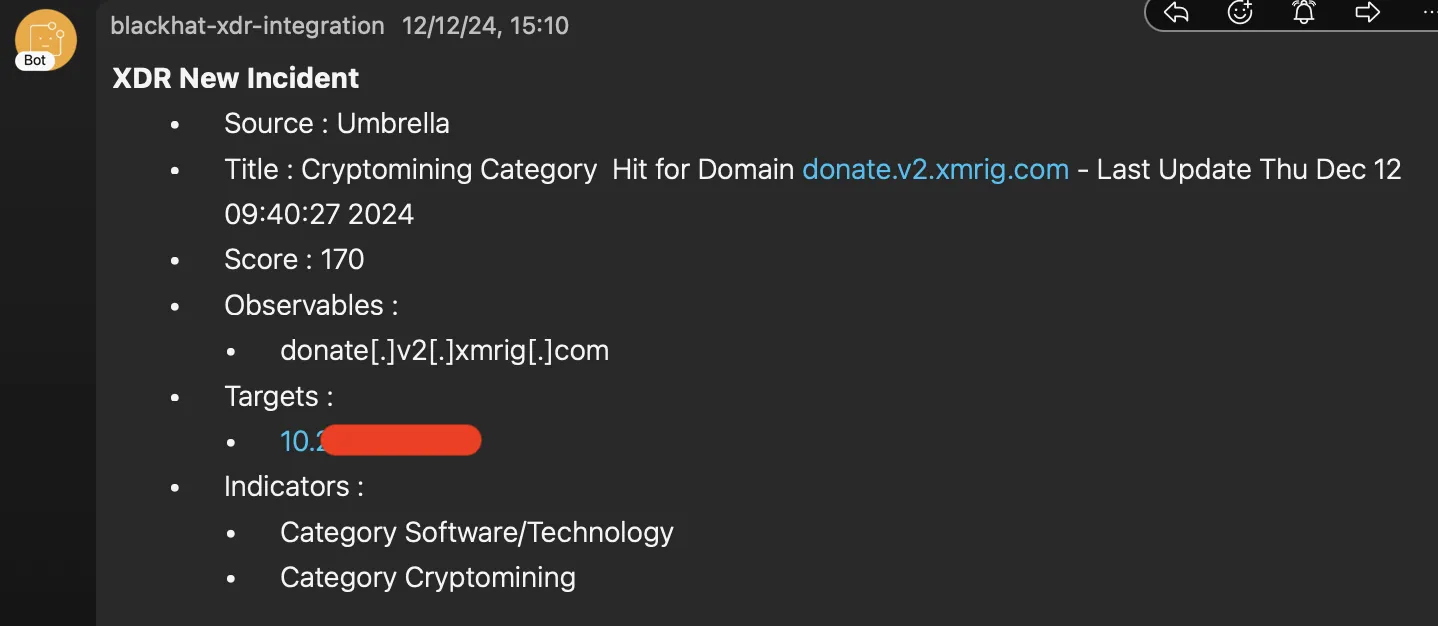Click the Observables label
This screenshot has height=626, width=1438.
(311, 305)
